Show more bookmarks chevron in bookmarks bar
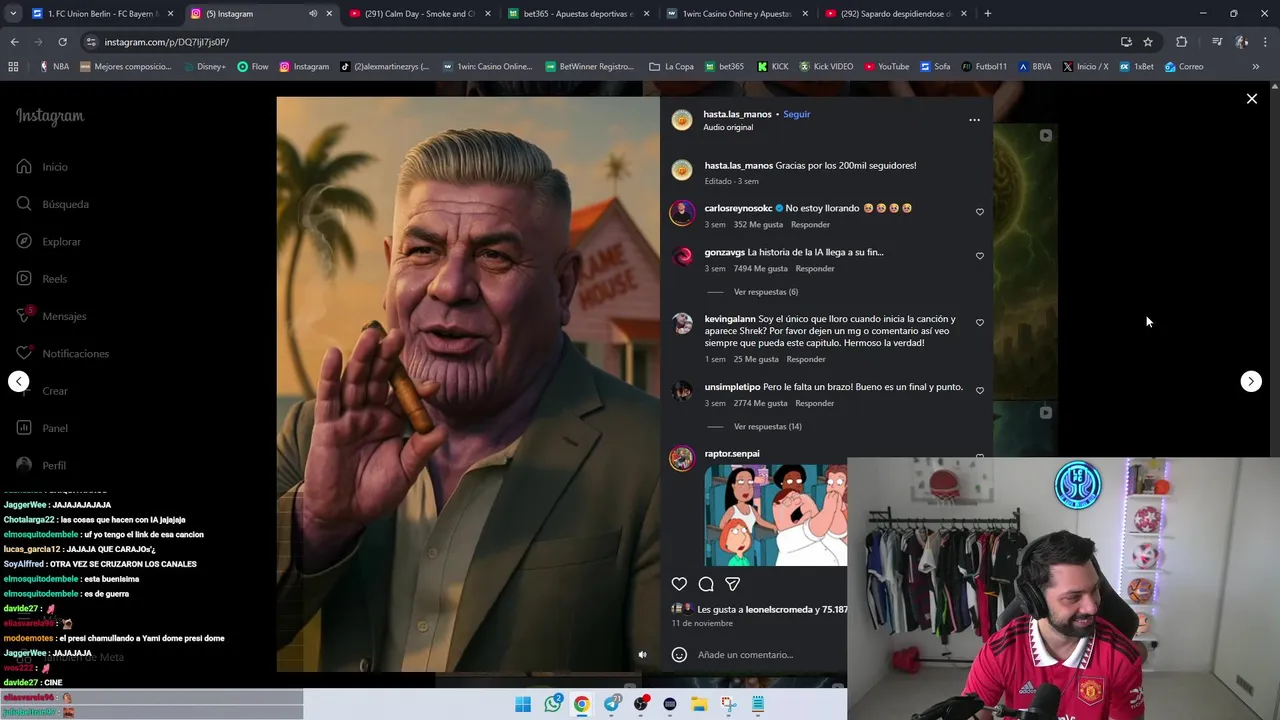 1255,67
